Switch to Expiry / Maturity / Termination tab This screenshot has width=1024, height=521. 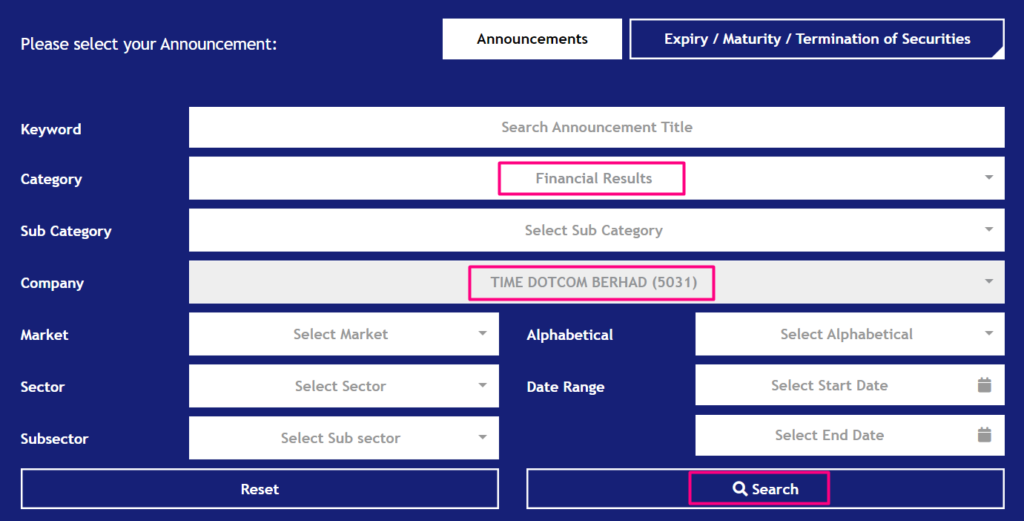tap(817, 39)
